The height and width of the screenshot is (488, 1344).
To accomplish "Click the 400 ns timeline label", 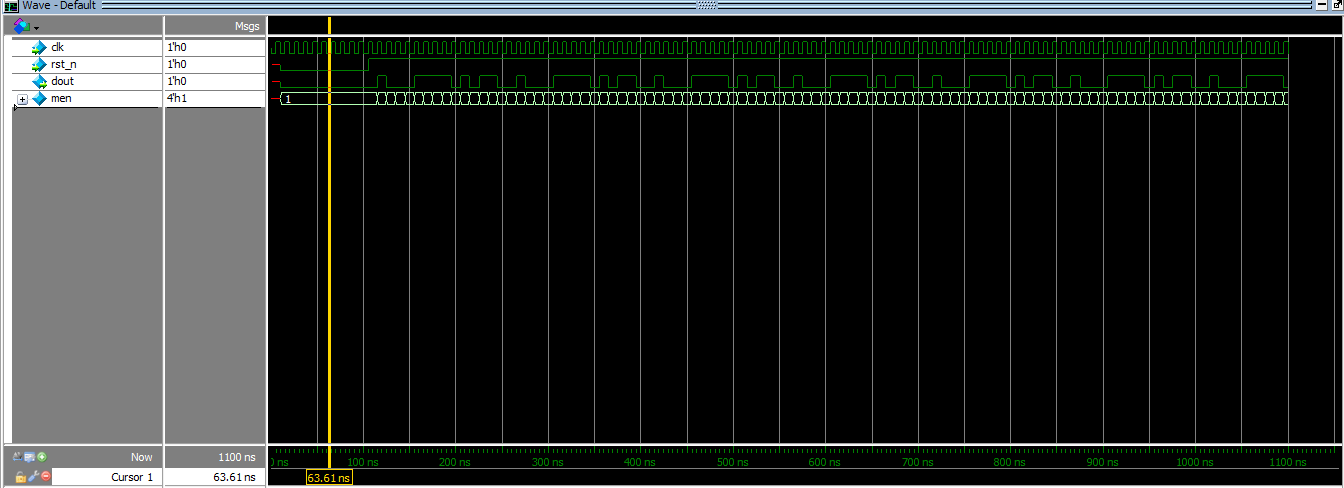I will coord(640,462).
